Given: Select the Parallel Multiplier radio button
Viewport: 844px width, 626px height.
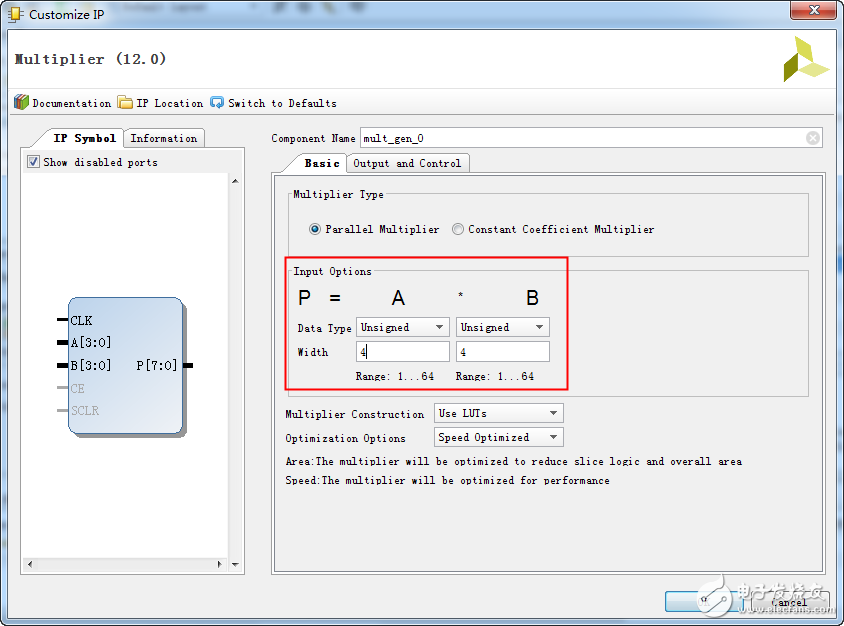Looking at the screenshot, I should pos(316,229).
